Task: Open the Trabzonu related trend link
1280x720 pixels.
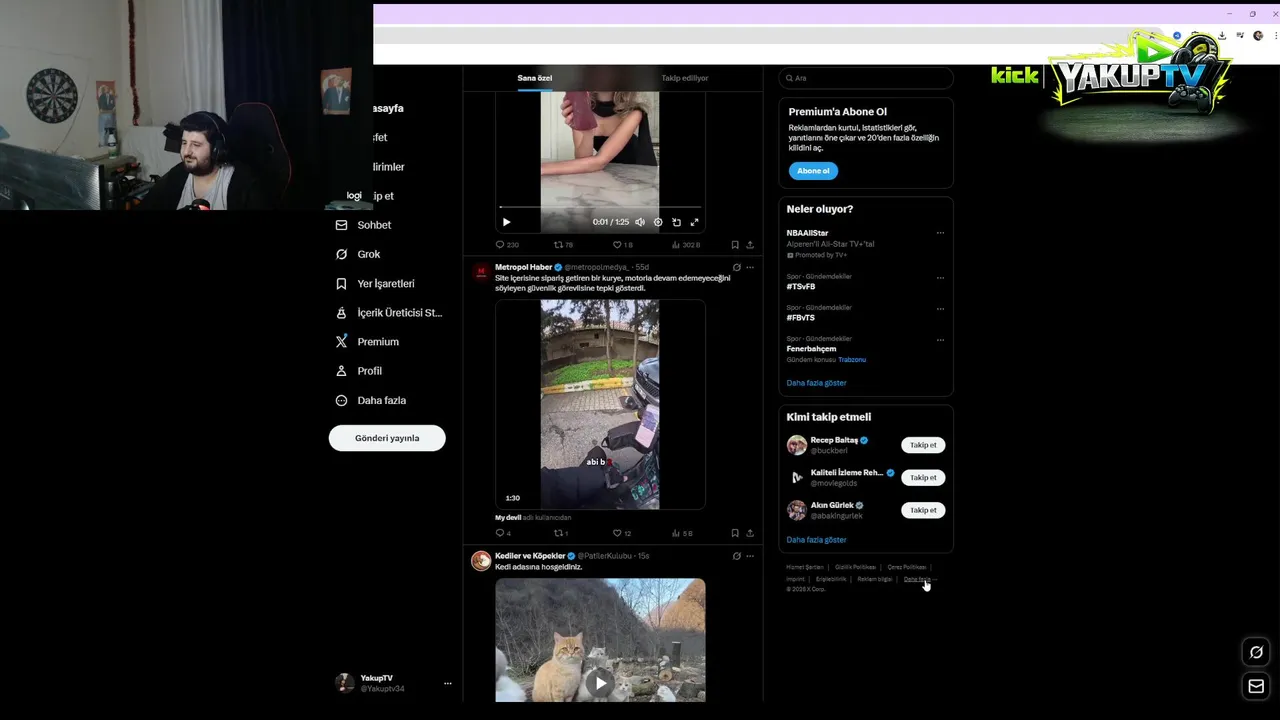Action: coord(852,360)
